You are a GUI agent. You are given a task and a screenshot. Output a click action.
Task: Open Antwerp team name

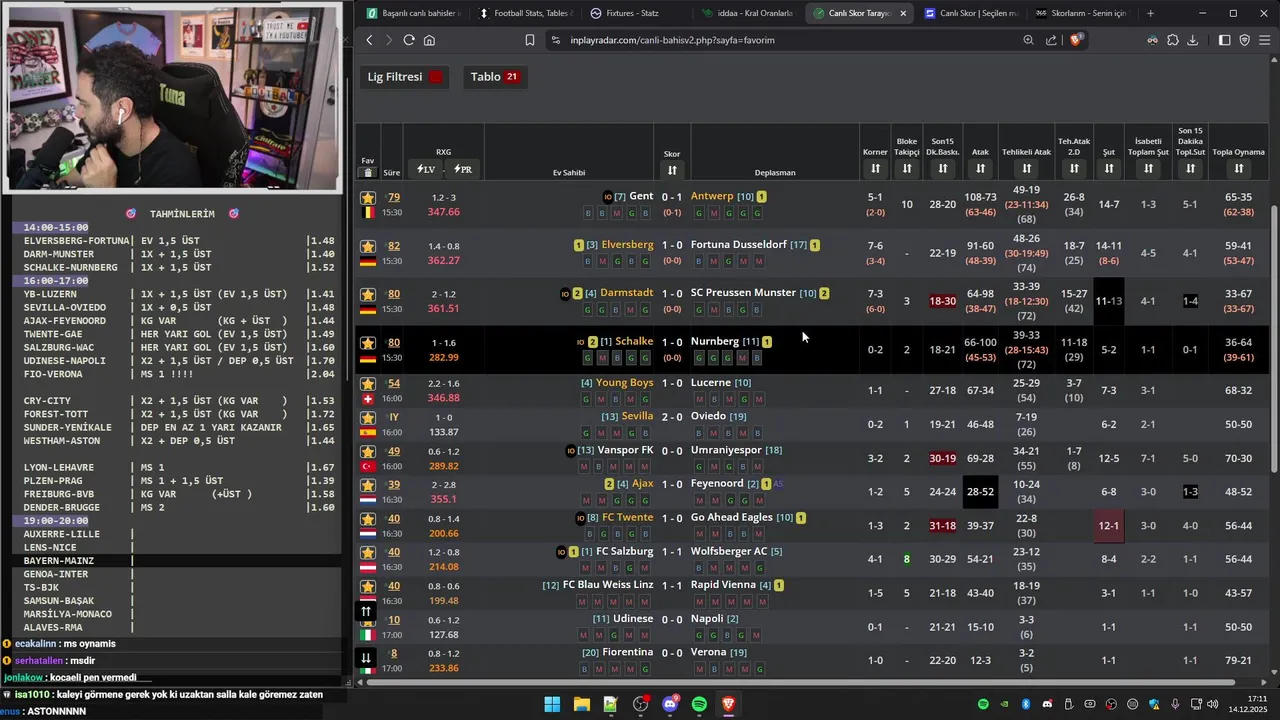coord(712,196)
